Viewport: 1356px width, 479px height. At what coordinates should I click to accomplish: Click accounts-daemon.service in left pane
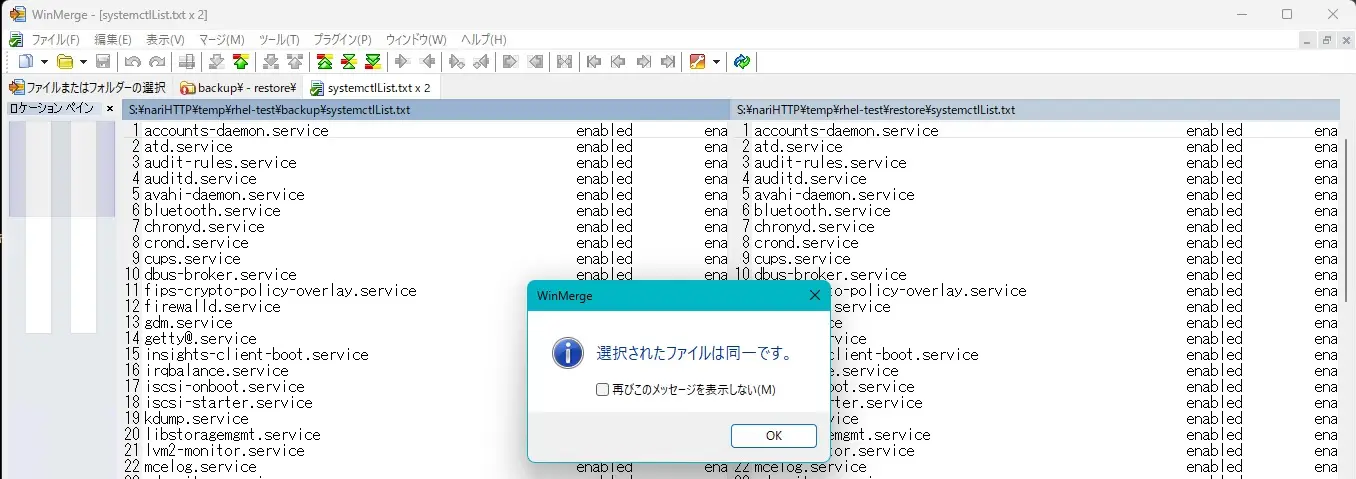point(236,130)
